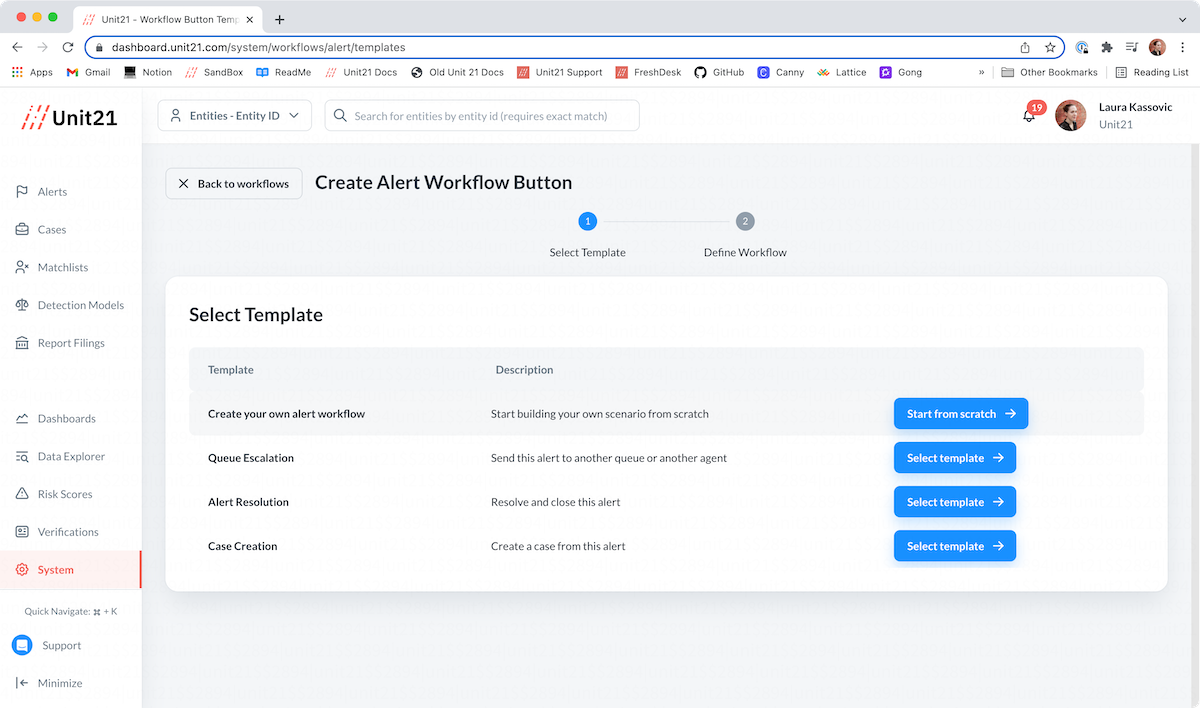Open Canny bookmark
The width and height of the screenshot is (1200, 708).
[780, 72]
